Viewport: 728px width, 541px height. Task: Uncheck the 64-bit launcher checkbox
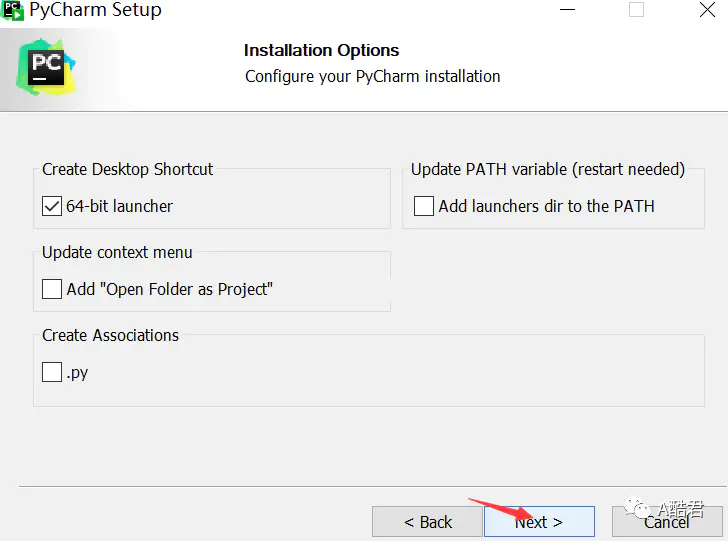click(52, 207)
